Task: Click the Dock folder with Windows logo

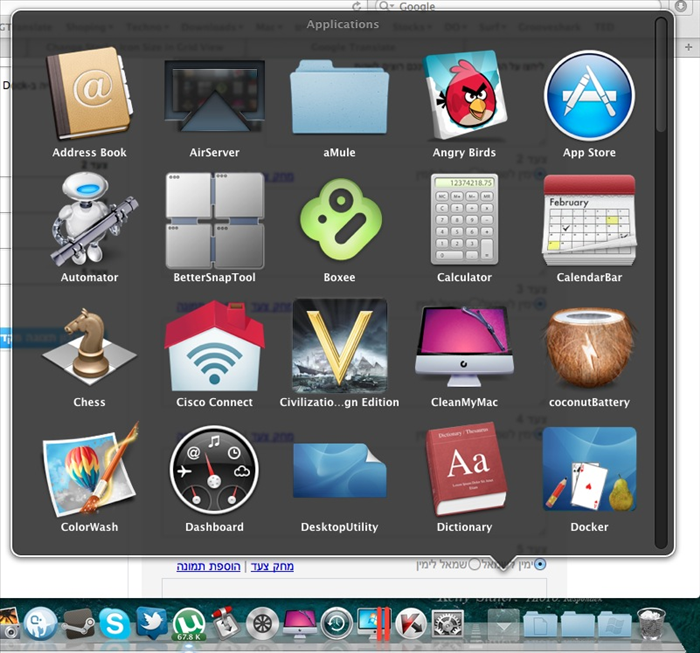Action: (615, 624)
